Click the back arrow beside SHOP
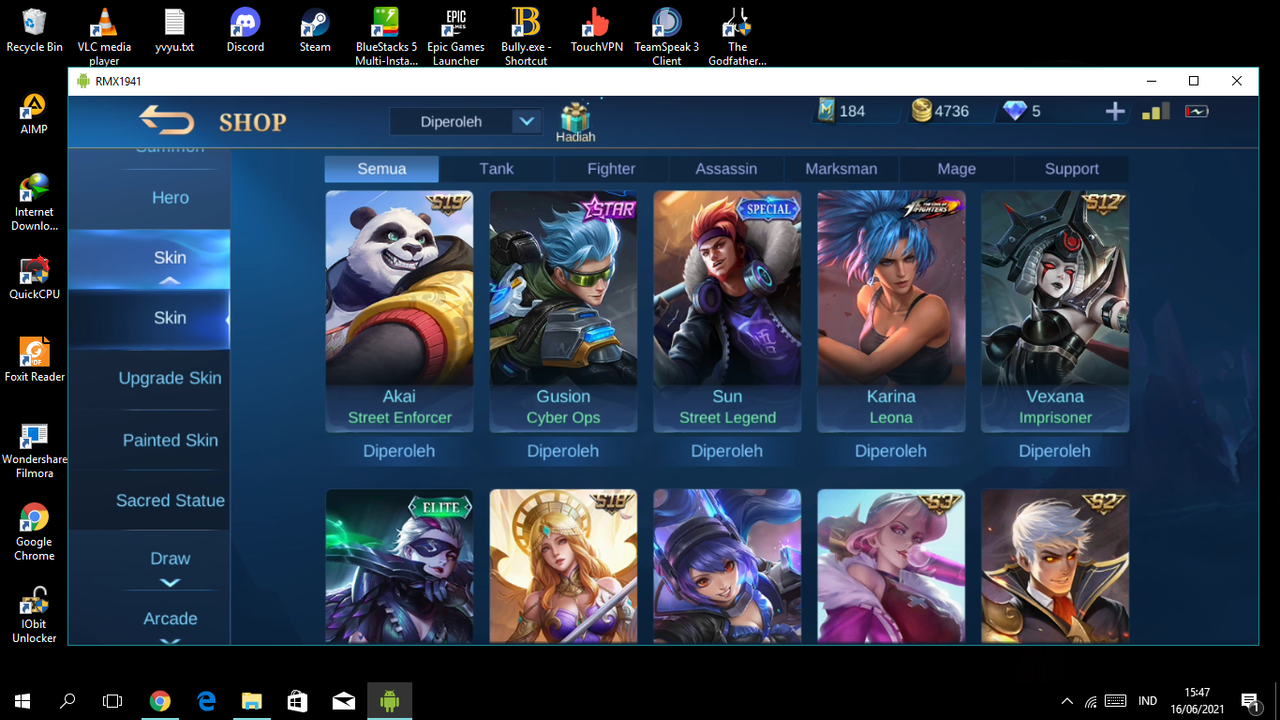 click(166, 121)
